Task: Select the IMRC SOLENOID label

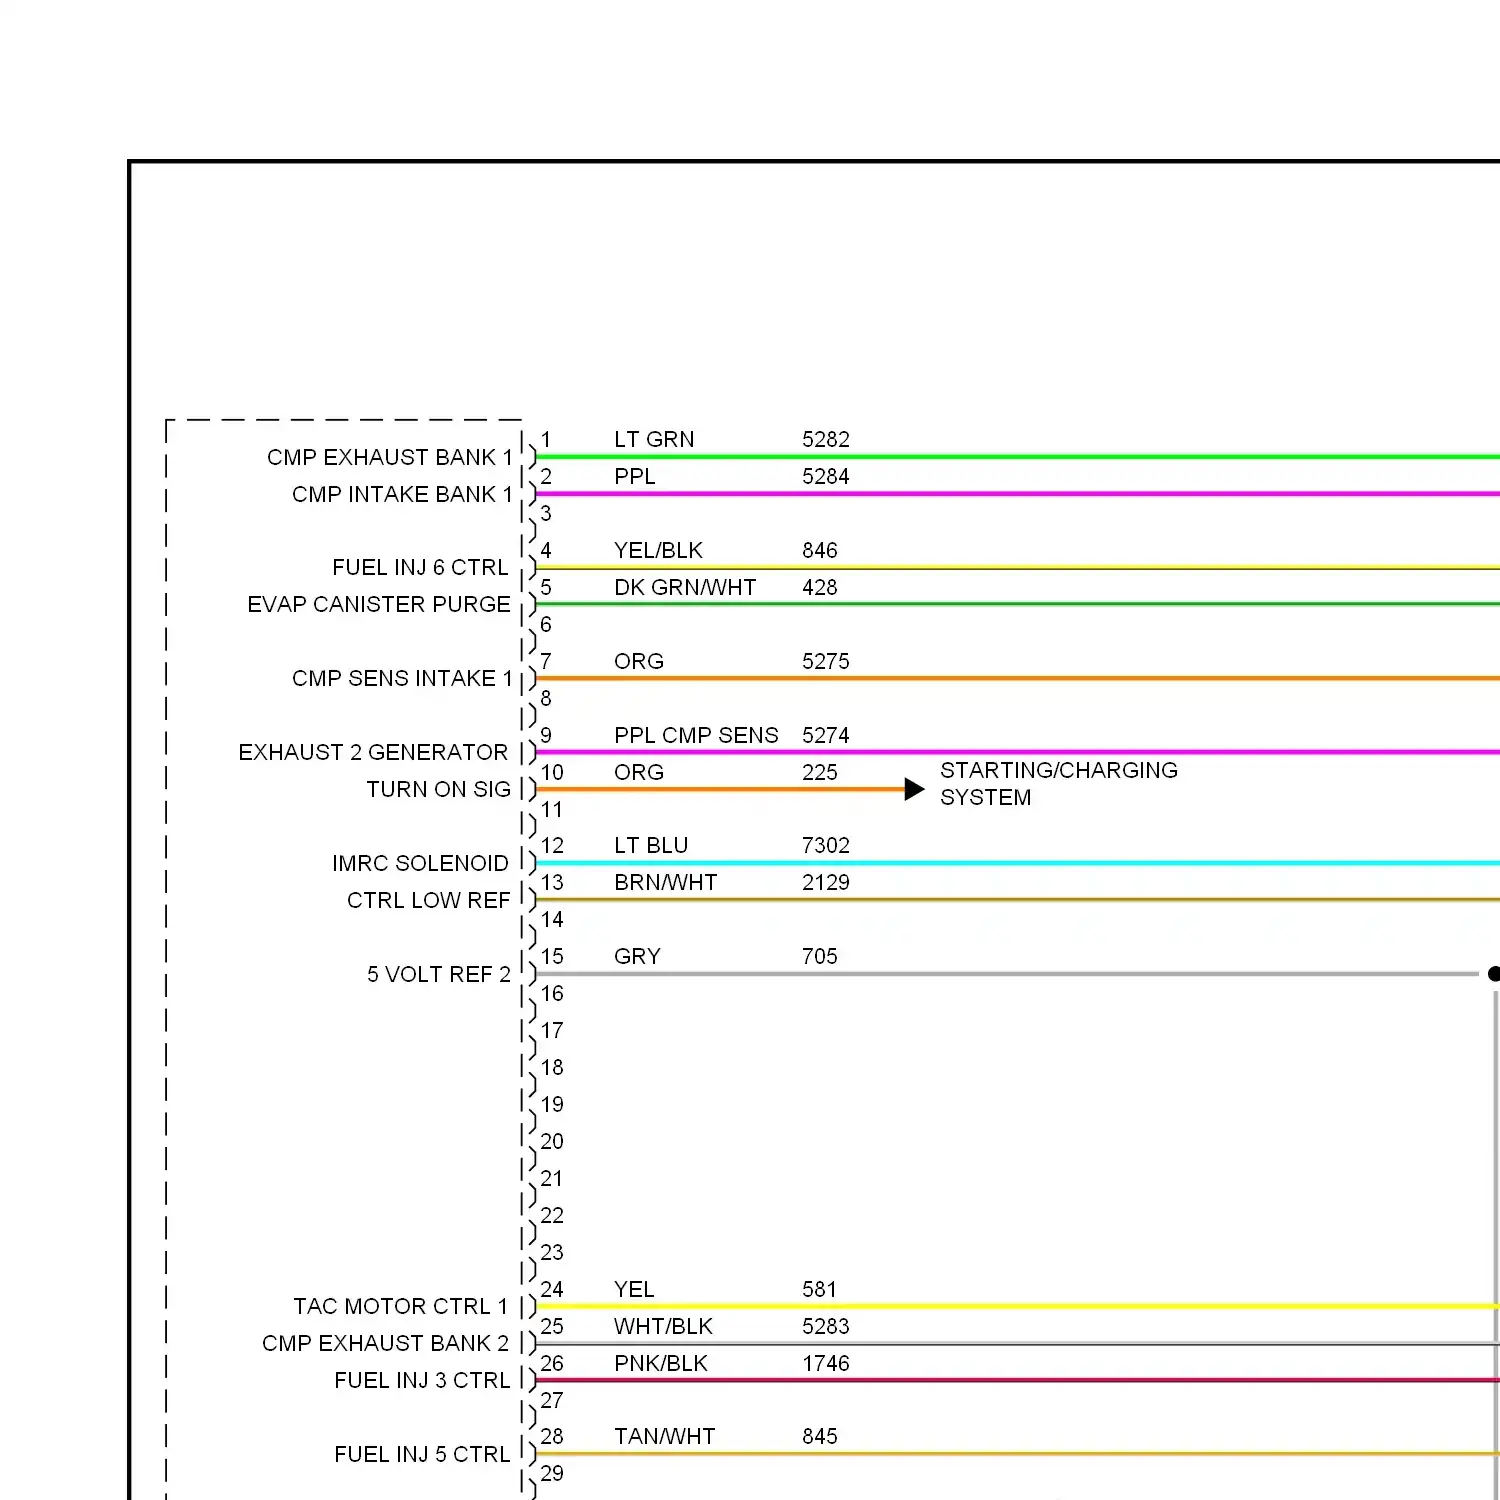Action: tap(420, 863)
